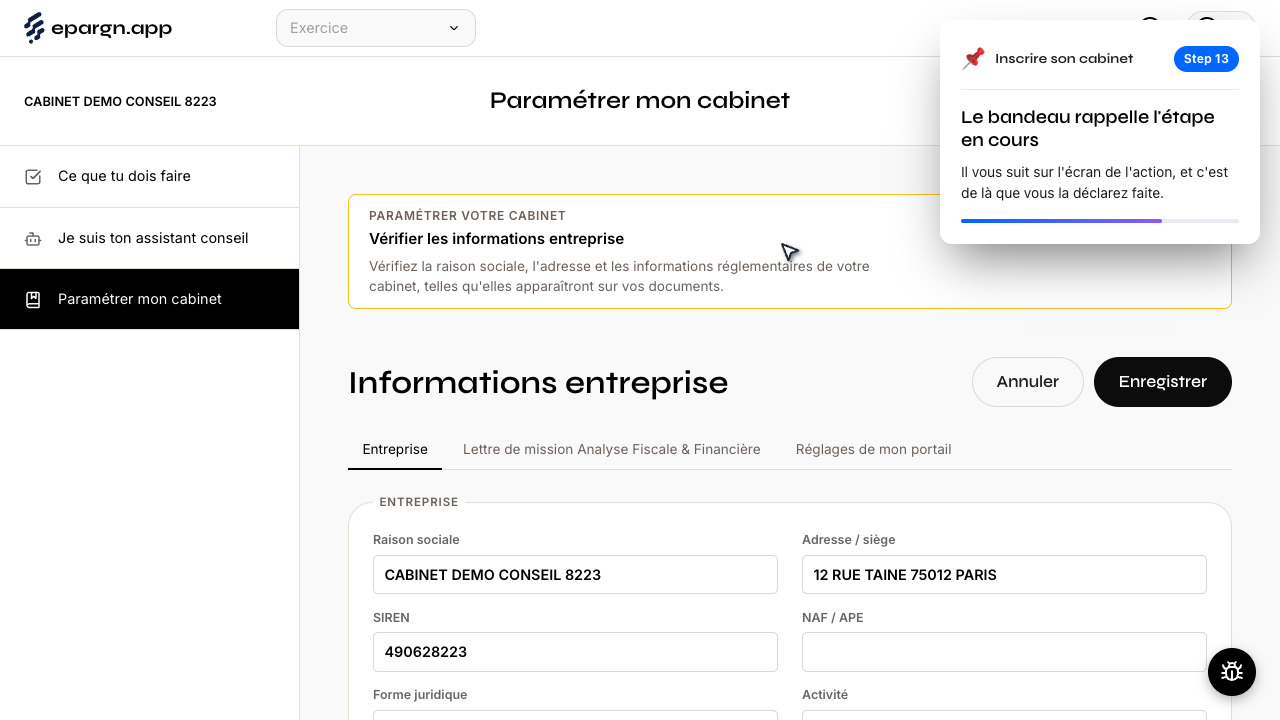Open the Exercice dropdown
Viewport: 1280px width, 720px height.
pos(376,28)
